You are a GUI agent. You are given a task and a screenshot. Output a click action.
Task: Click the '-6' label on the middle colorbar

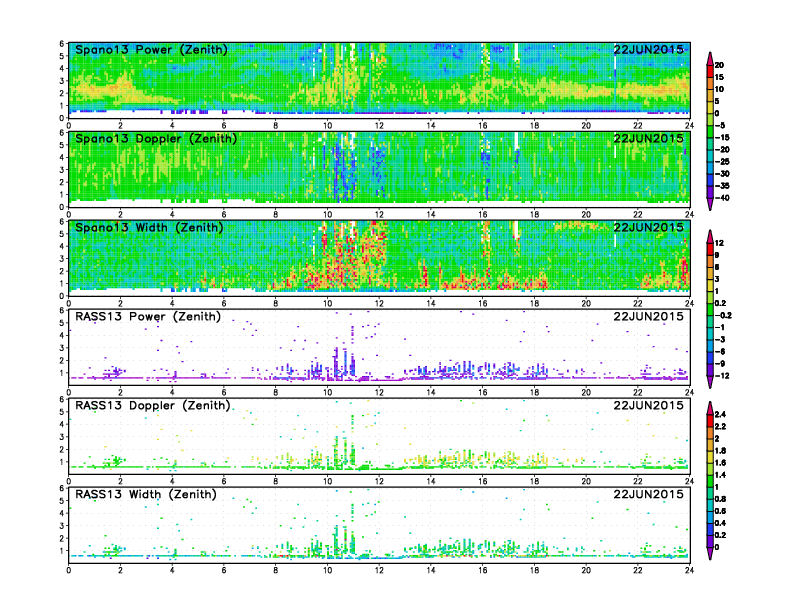pos(720,351)
